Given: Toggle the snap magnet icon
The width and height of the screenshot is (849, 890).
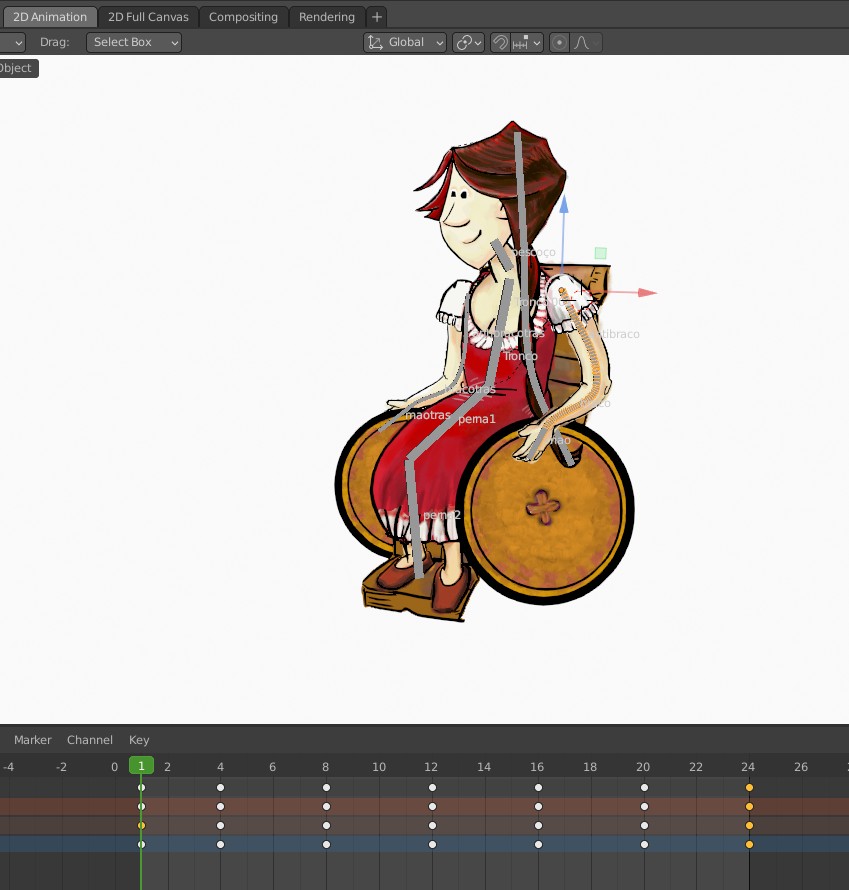Looking at the screenshot, I should [500, 43].
